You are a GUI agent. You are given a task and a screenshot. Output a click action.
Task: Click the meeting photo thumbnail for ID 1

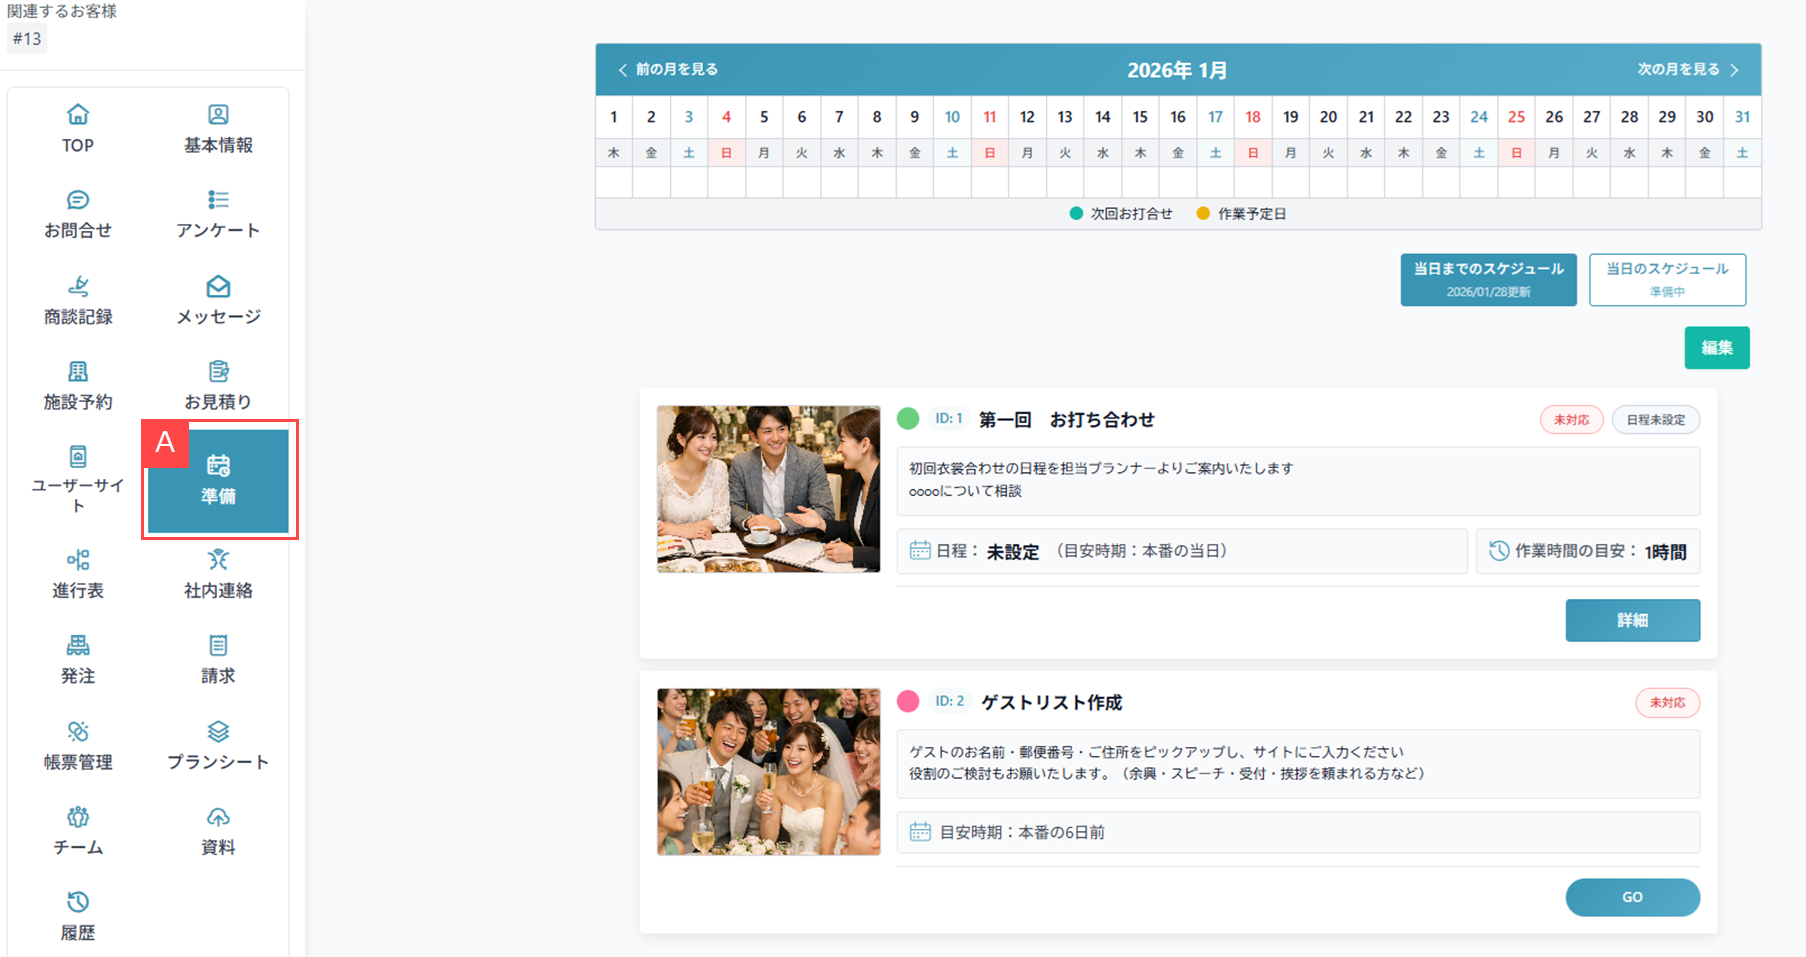tap(768, 489)
